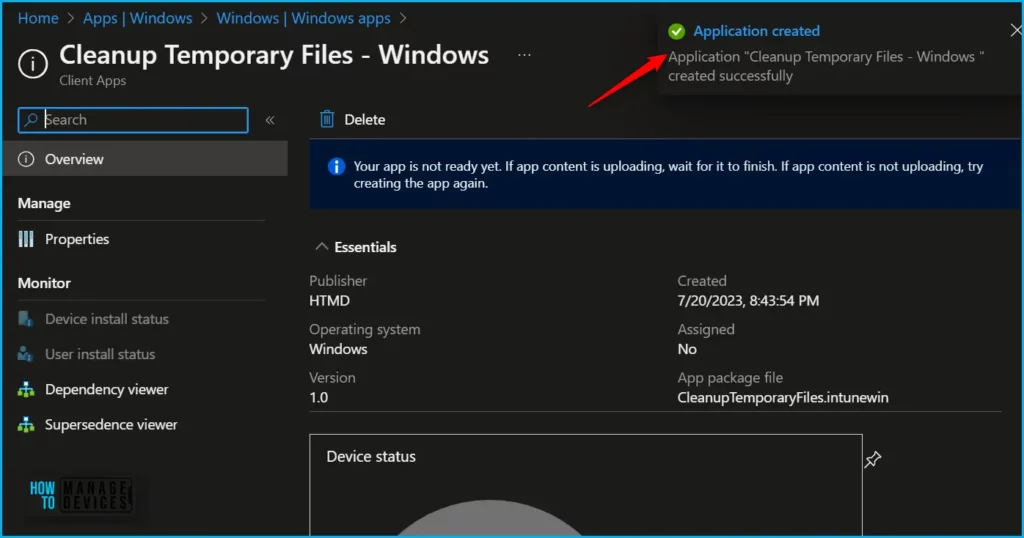This screenshot has height=538, width=1024.
Task: Click the trash can icon
Action: click(x=327, y=119)
